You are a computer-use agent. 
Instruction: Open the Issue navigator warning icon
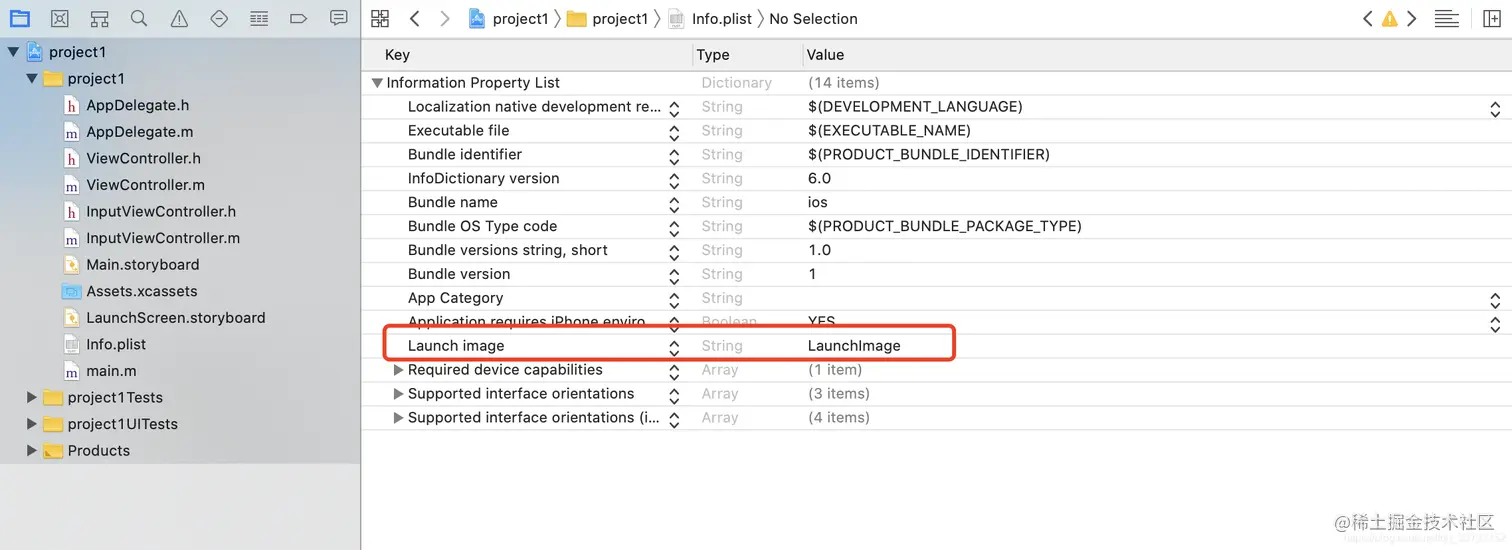click(179, 19)
